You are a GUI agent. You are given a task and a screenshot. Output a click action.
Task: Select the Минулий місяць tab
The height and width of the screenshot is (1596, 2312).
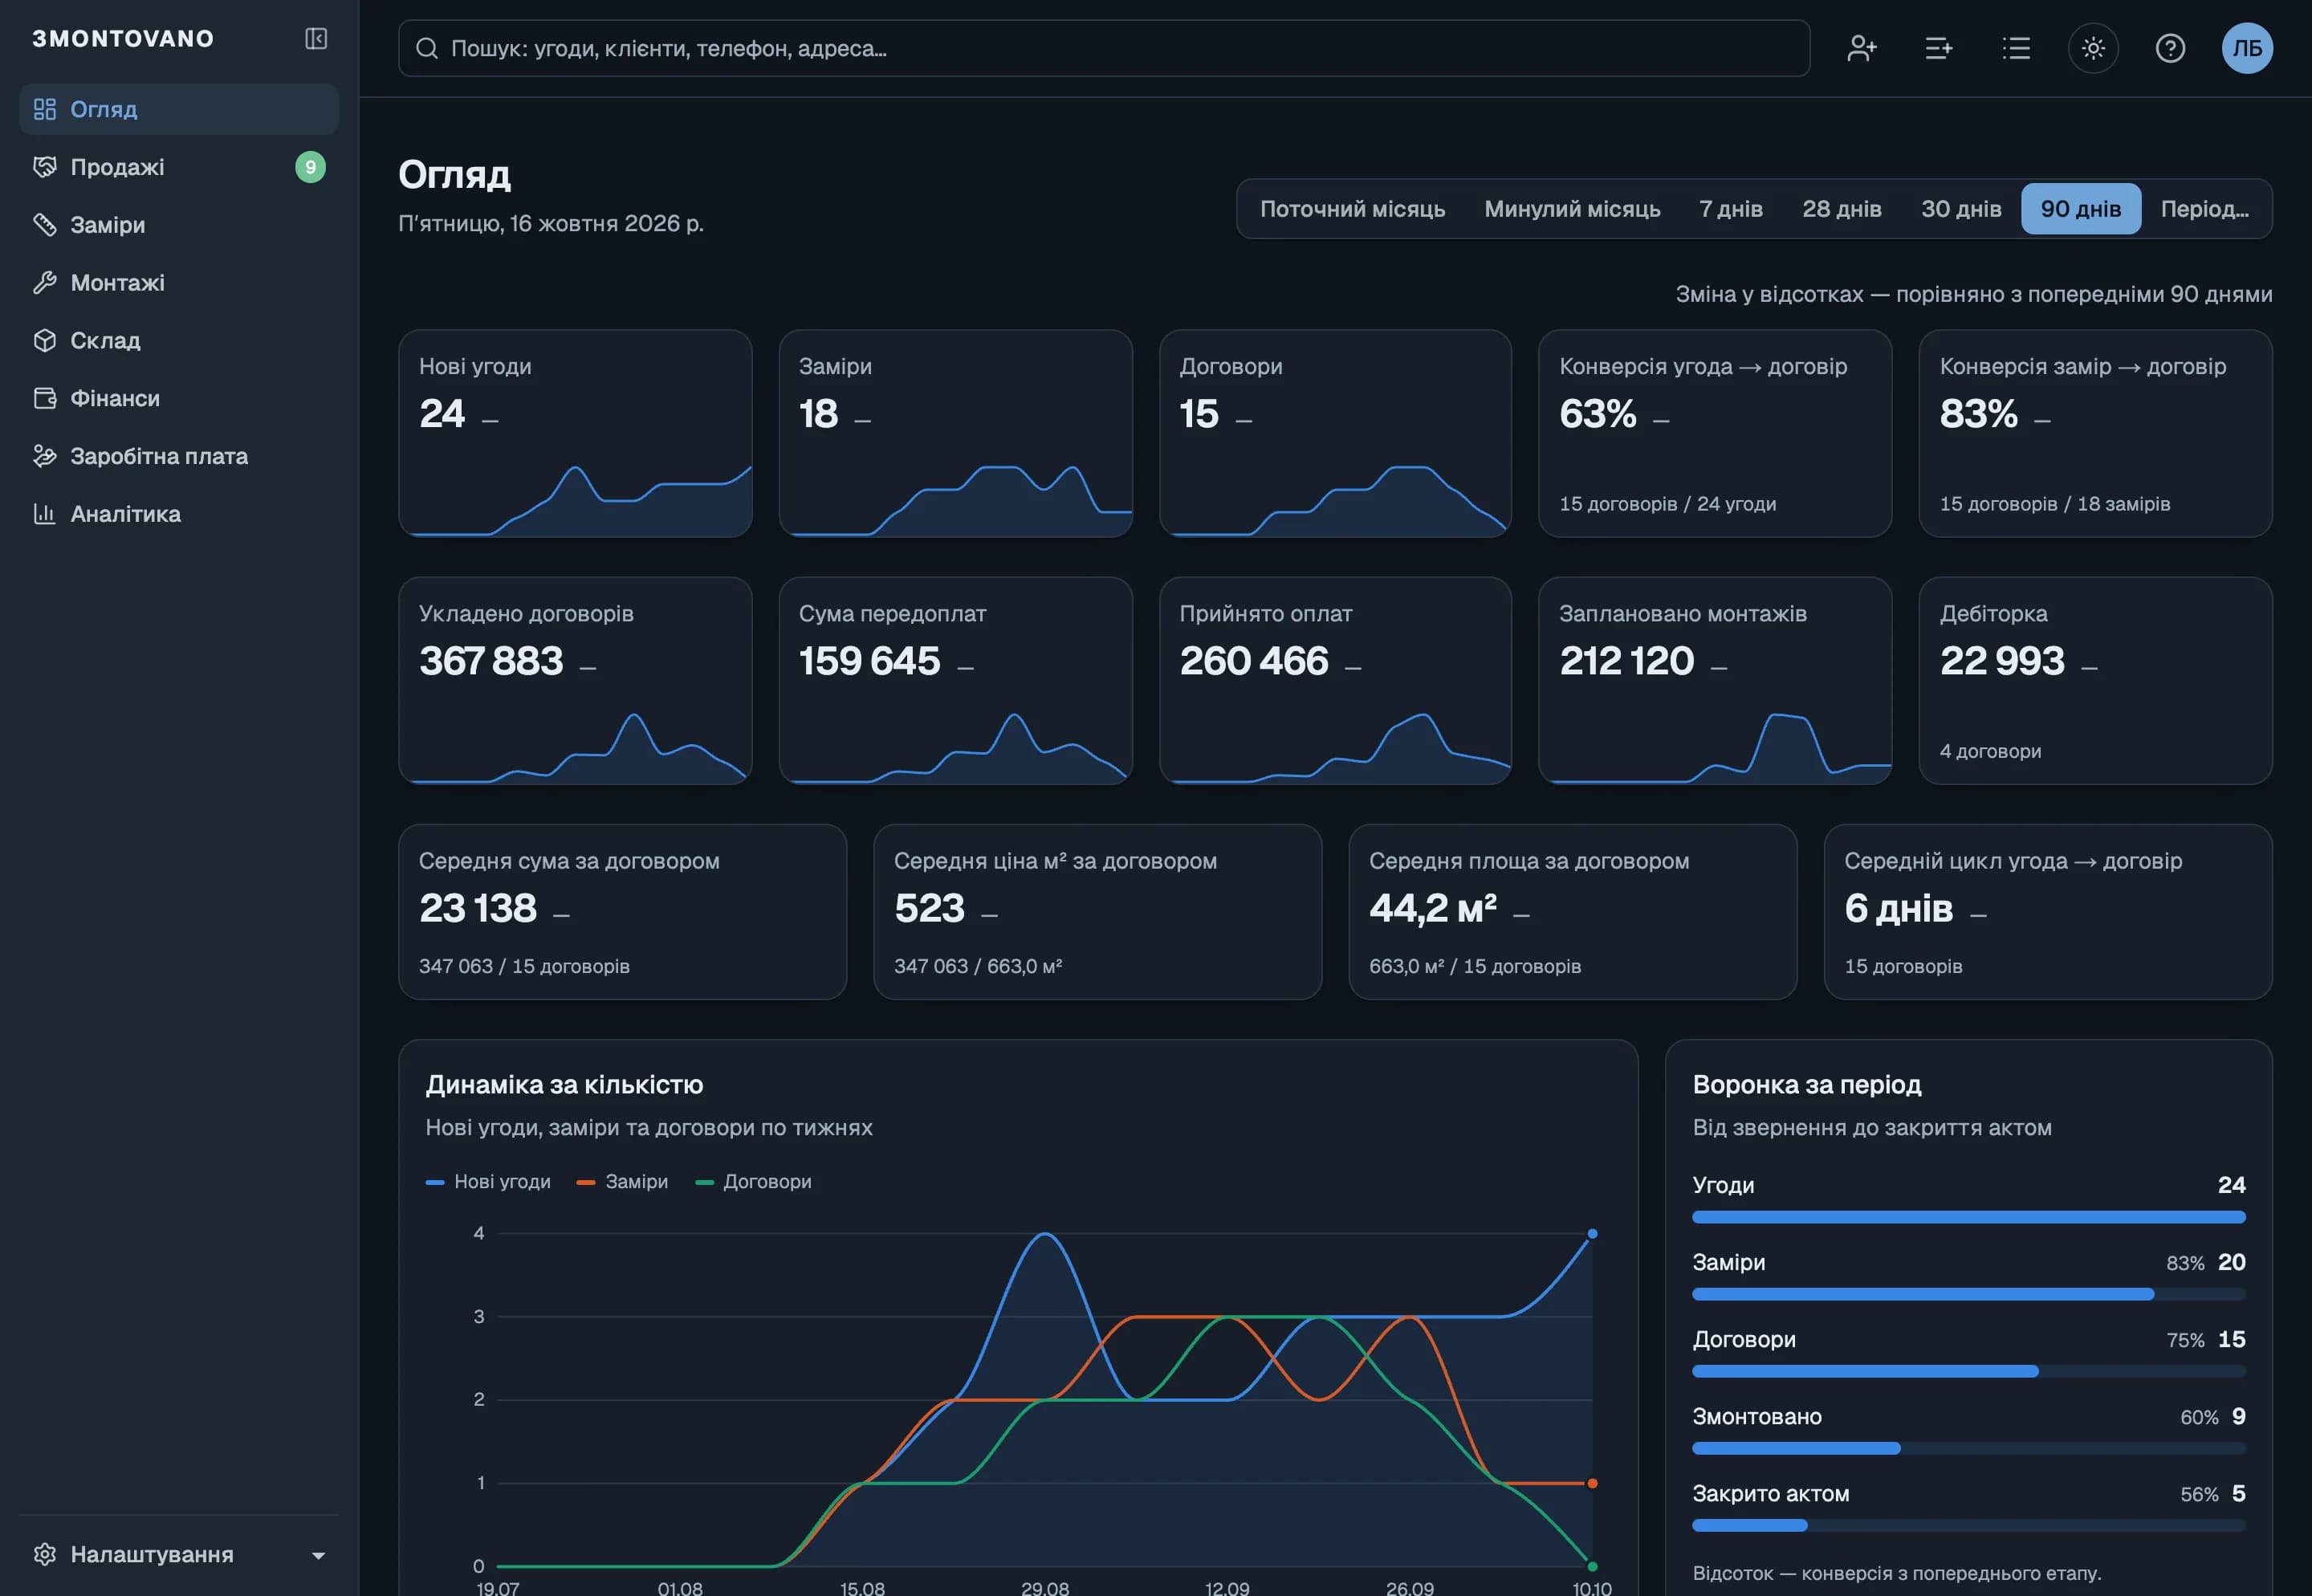tap(1572, 209)
